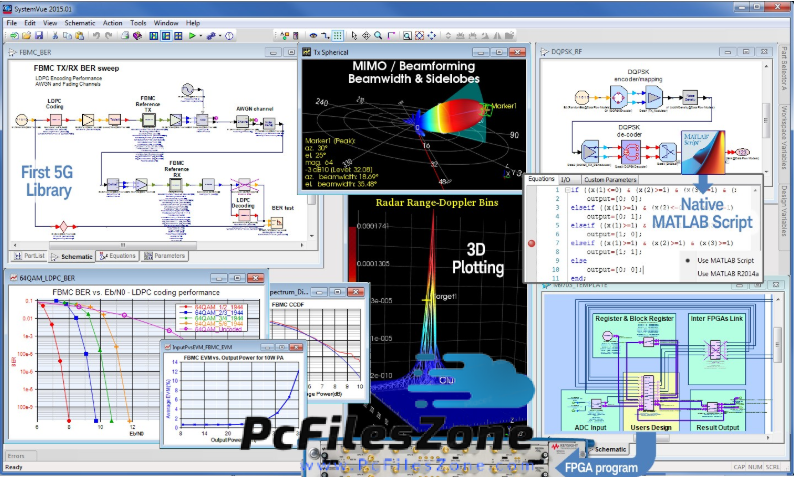
Task: Click the Undo arrow icon
Action: pos(93,35)
